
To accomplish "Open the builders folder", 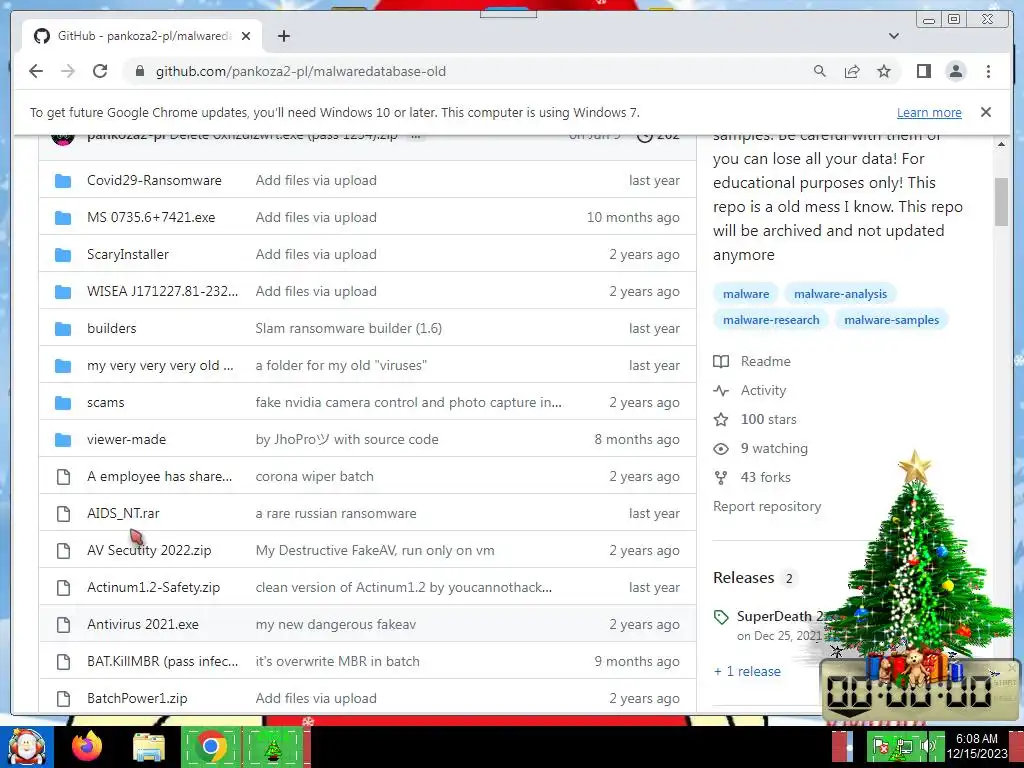I will [x=112, y=328].
